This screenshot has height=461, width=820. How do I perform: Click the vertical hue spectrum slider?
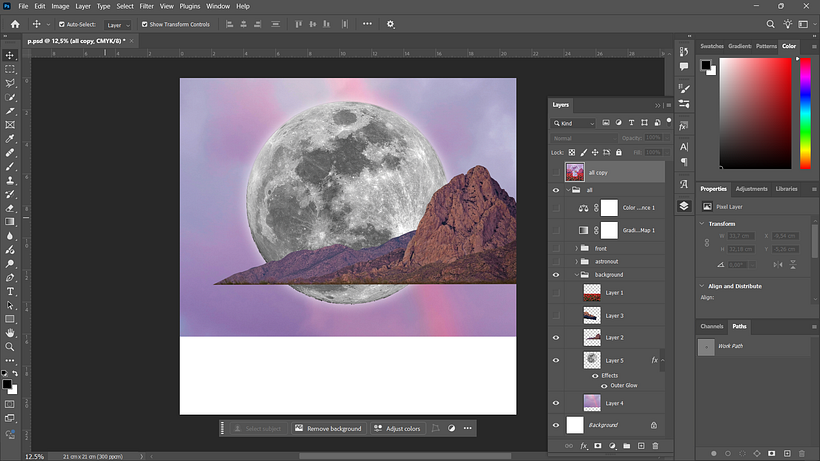(x=805, y=113)
